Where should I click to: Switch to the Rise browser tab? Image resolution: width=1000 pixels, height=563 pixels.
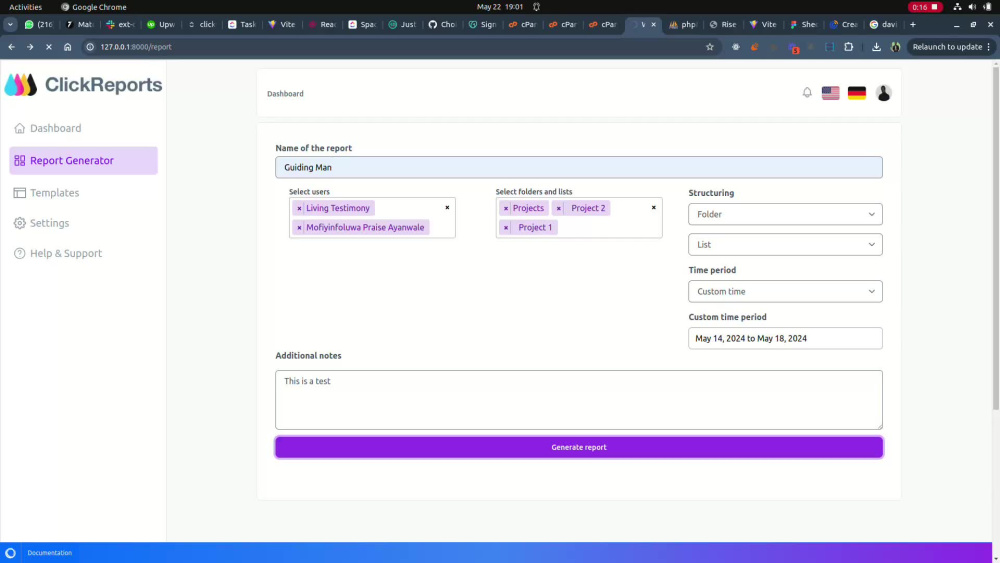(723, 24)
